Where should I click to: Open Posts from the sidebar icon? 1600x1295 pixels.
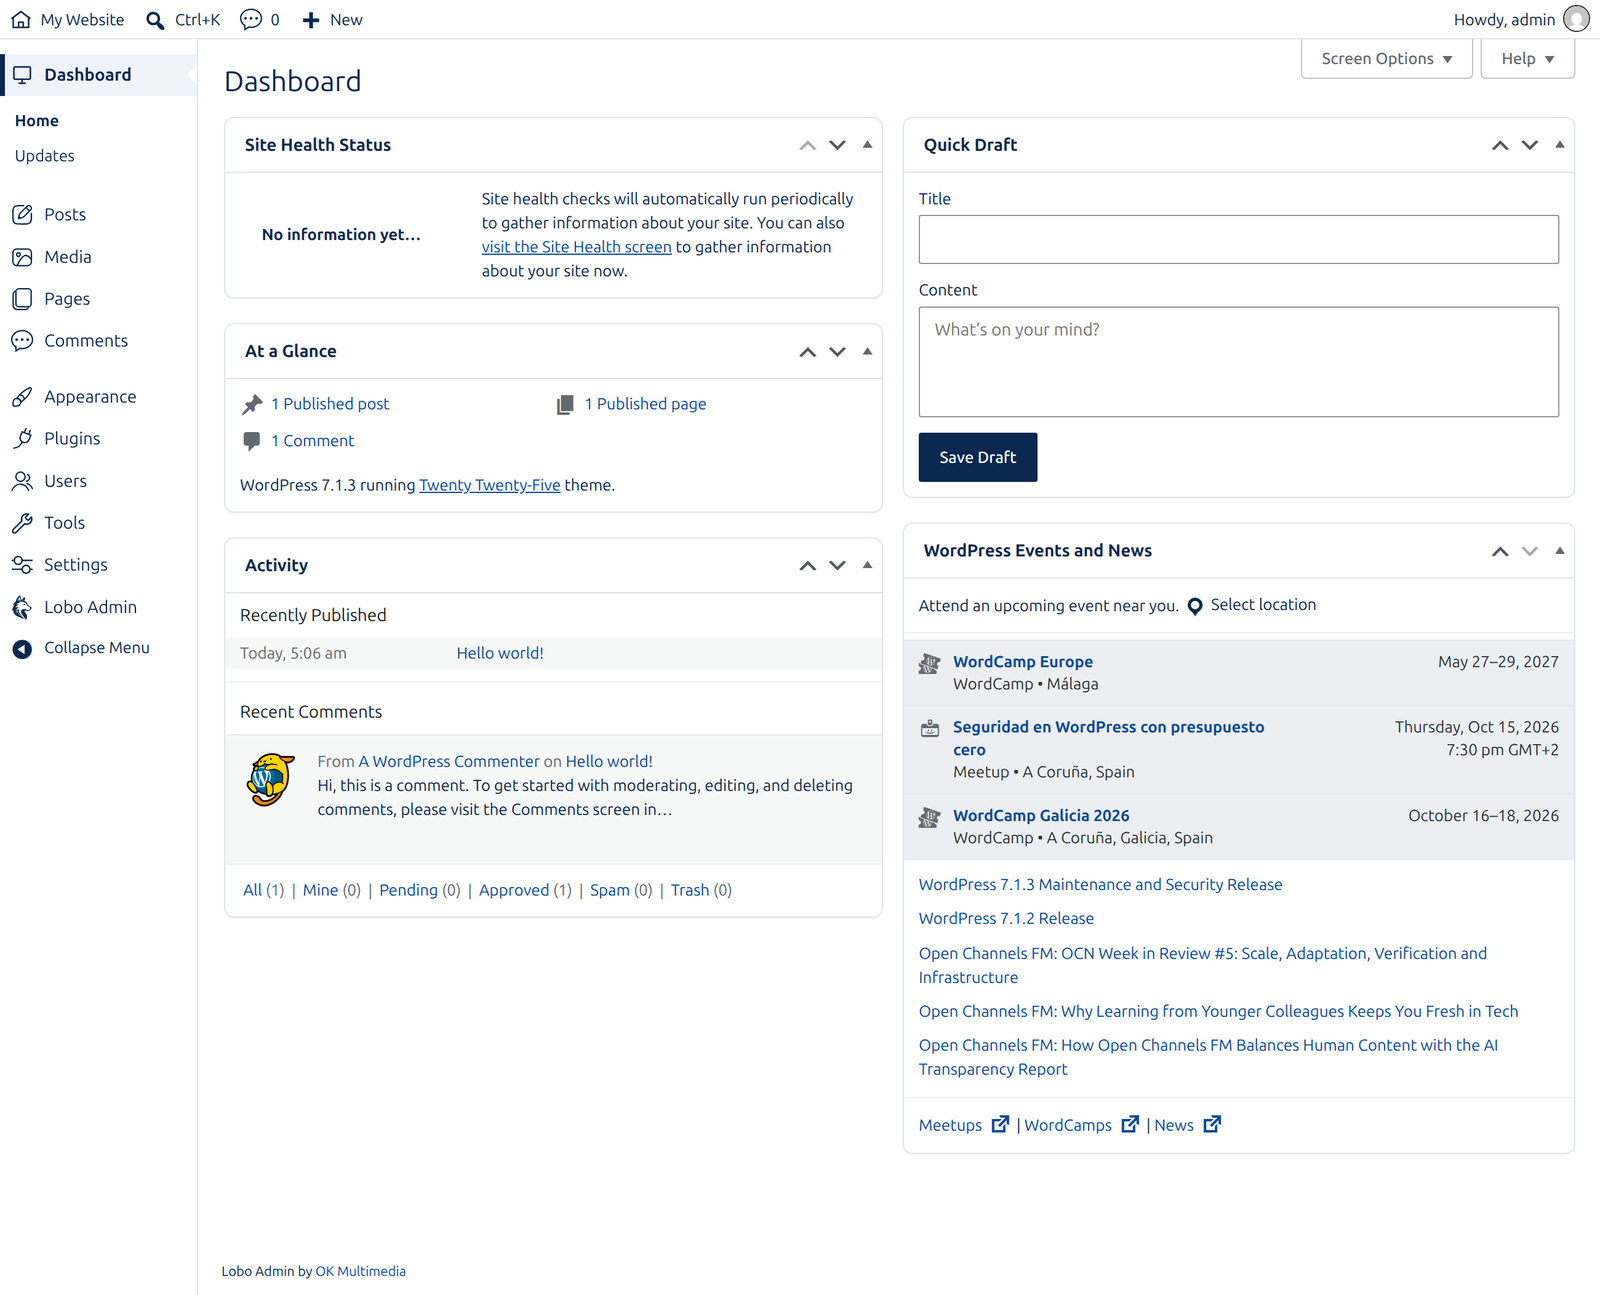[x=22, y=214]
